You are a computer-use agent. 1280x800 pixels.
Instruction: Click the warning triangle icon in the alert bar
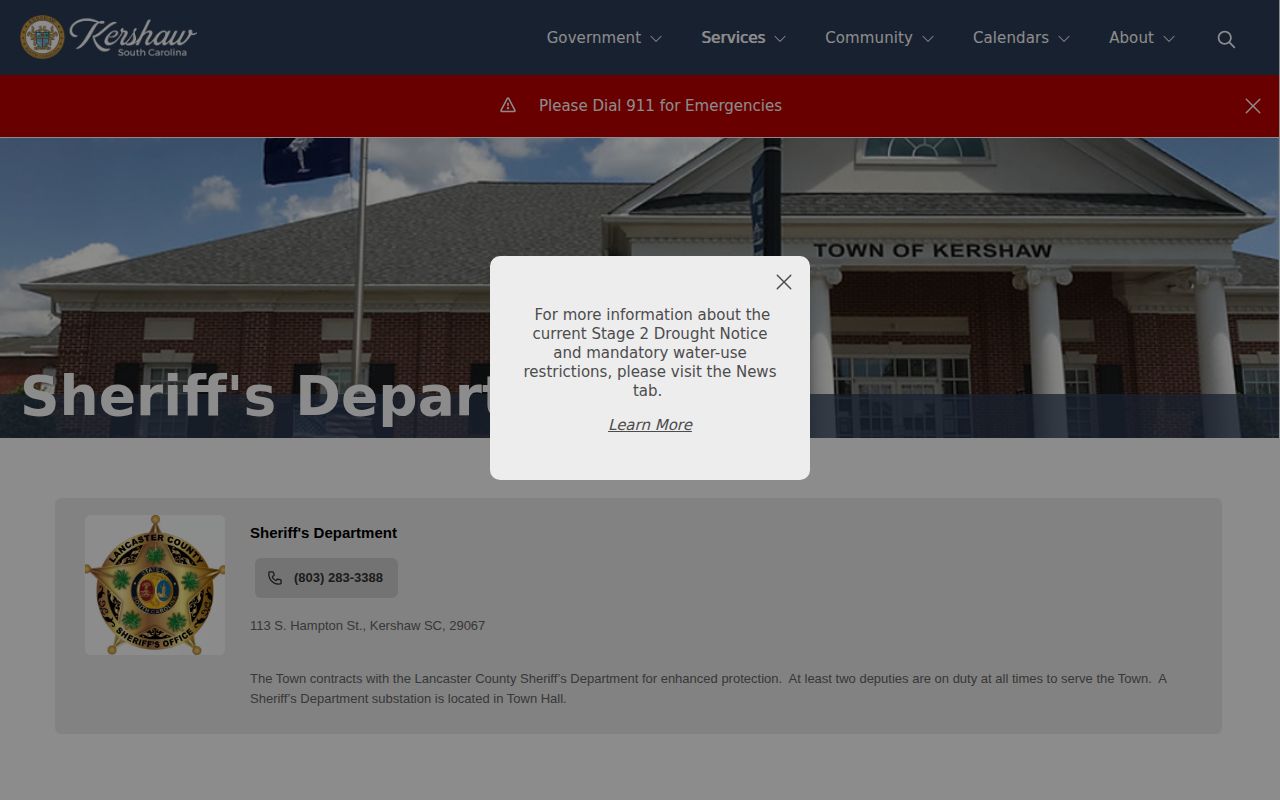[x=508, y=105]
